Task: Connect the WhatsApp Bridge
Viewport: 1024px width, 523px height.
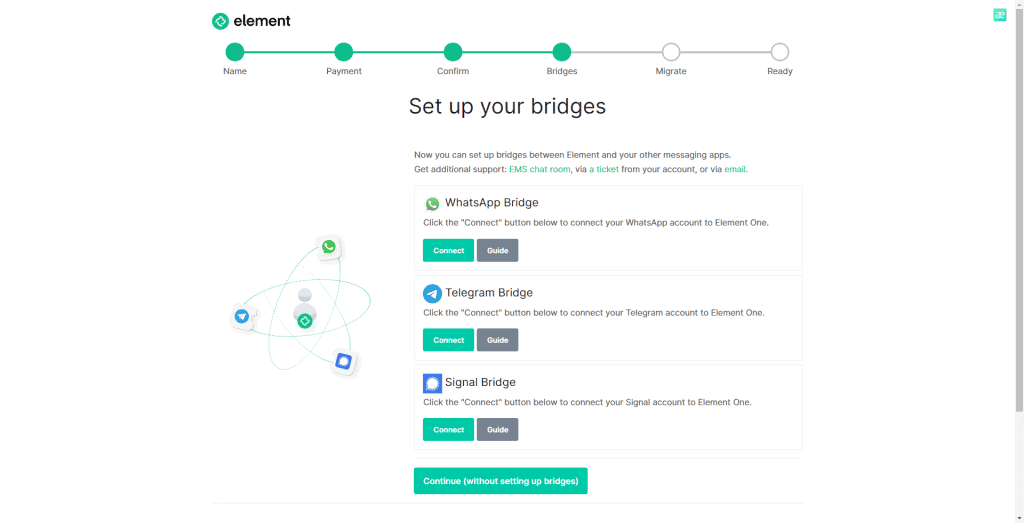Action: (449, 251)
